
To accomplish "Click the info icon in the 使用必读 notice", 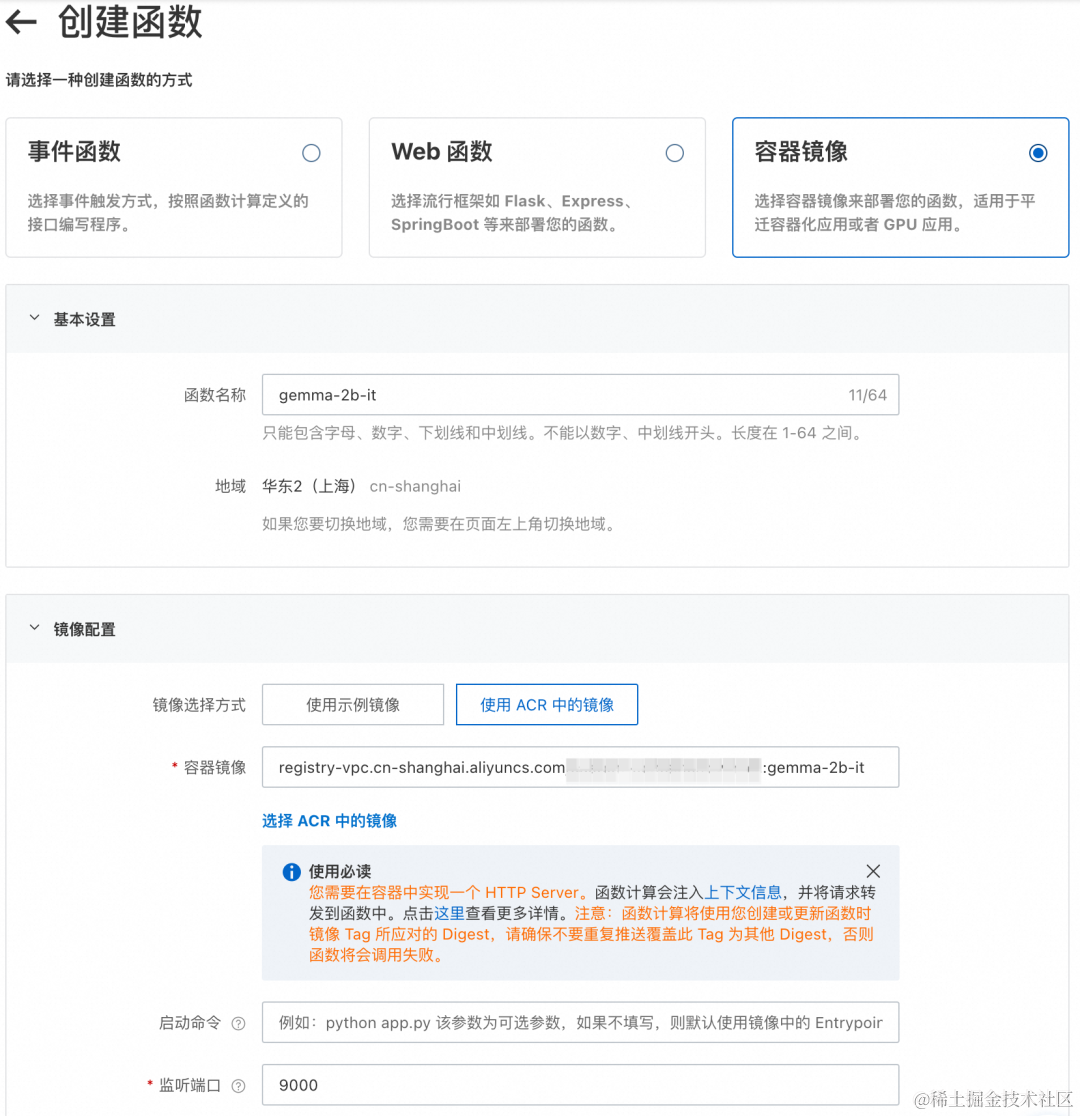I will coord(290,871).
